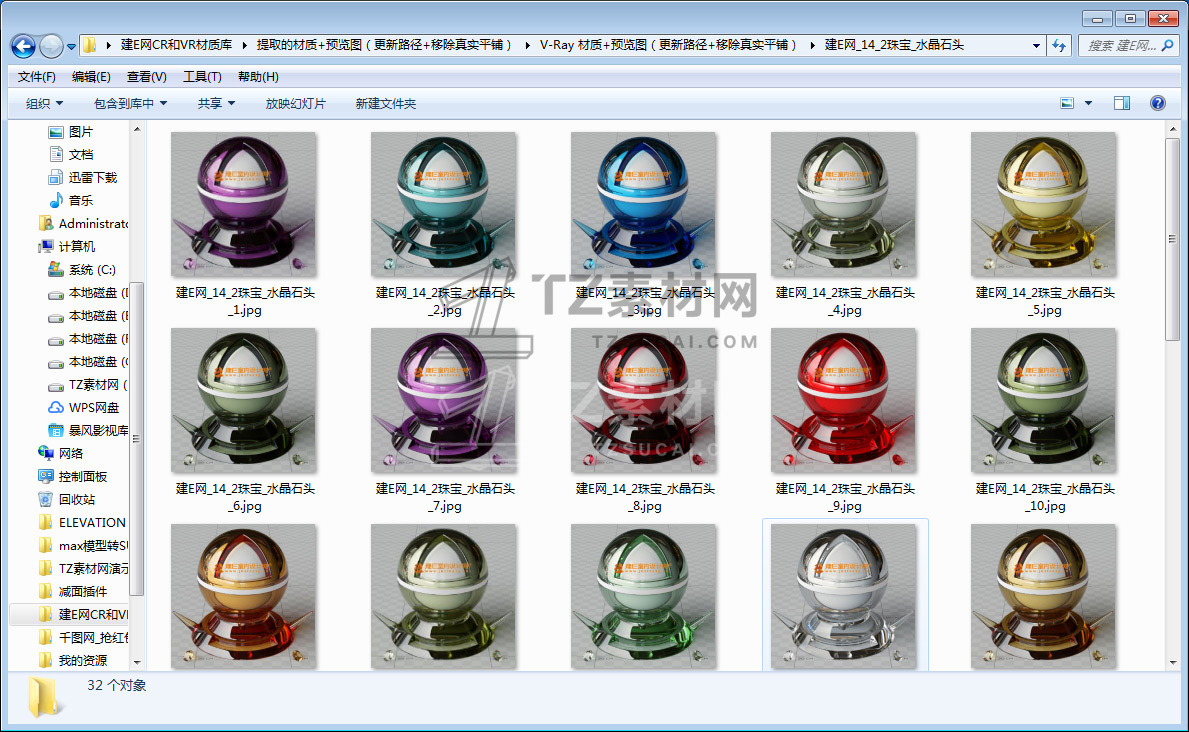Click the Back navigation arrow button
The height and width of the screenshot is (732, 1189).
pyautogui.click(x=23, y=46)
